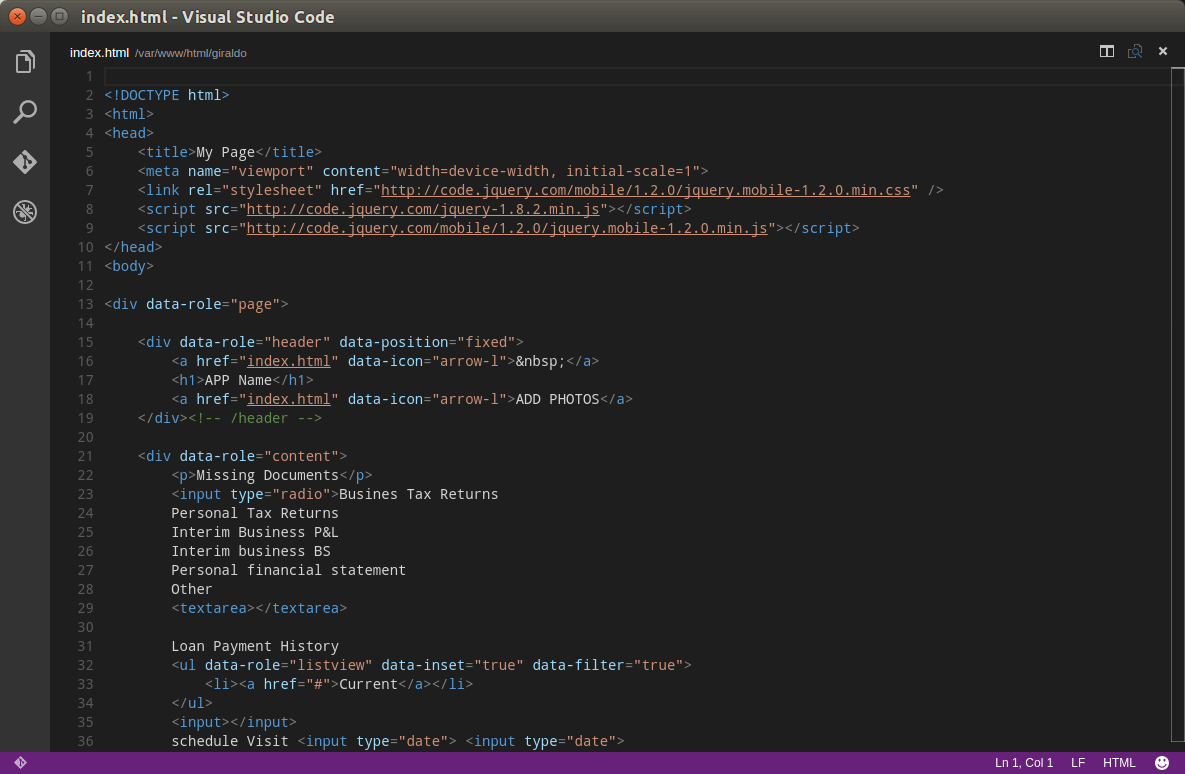Screen dimensions: 1185x774
Task: Click "schedule Visit" text on line 36
Action: [x=230, y=741]
